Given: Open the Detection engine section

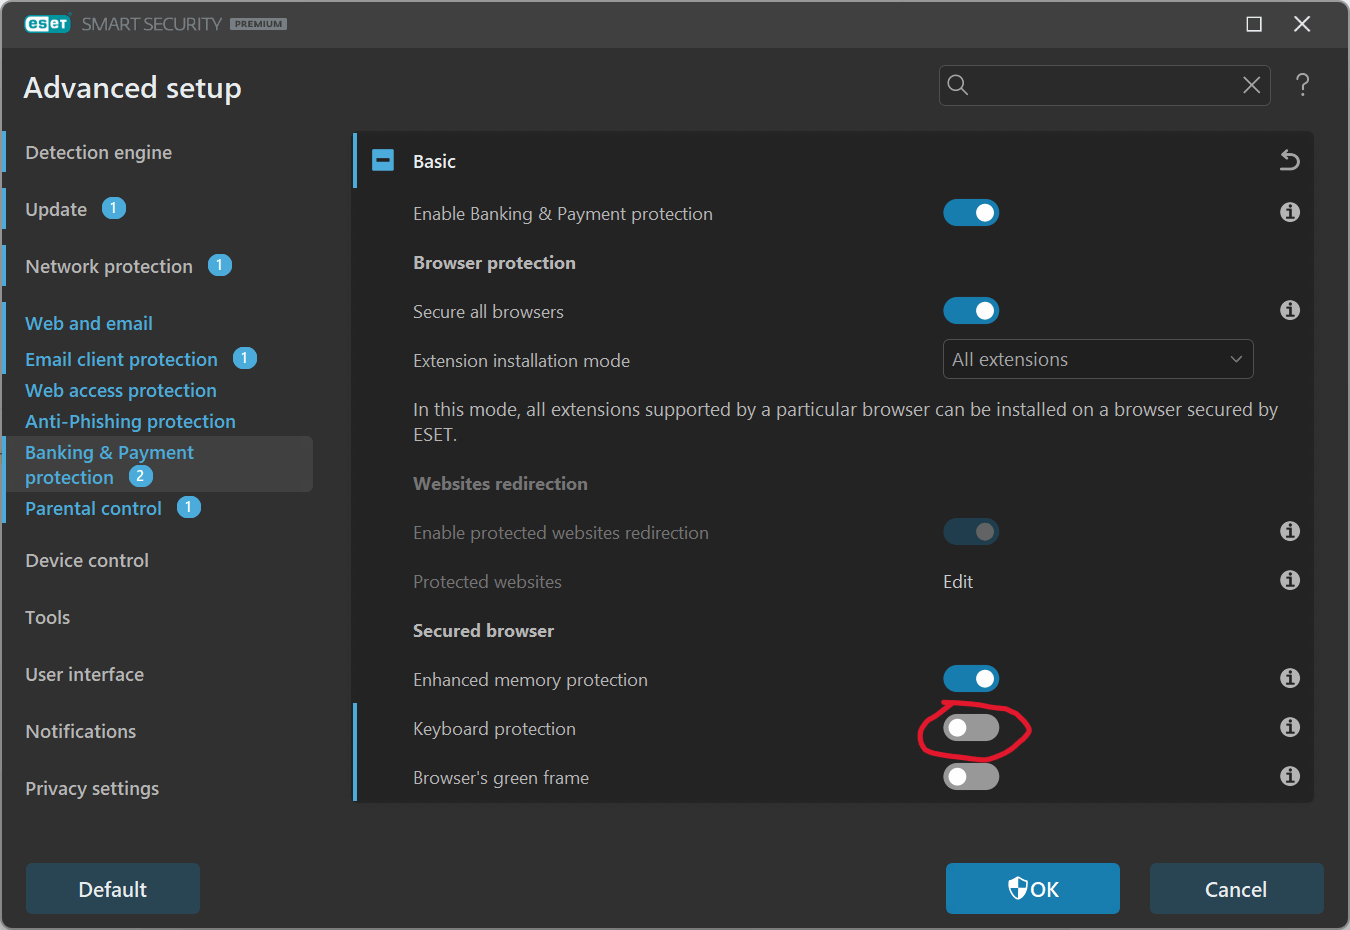Looking at the screenshot, I should point(98,152).
